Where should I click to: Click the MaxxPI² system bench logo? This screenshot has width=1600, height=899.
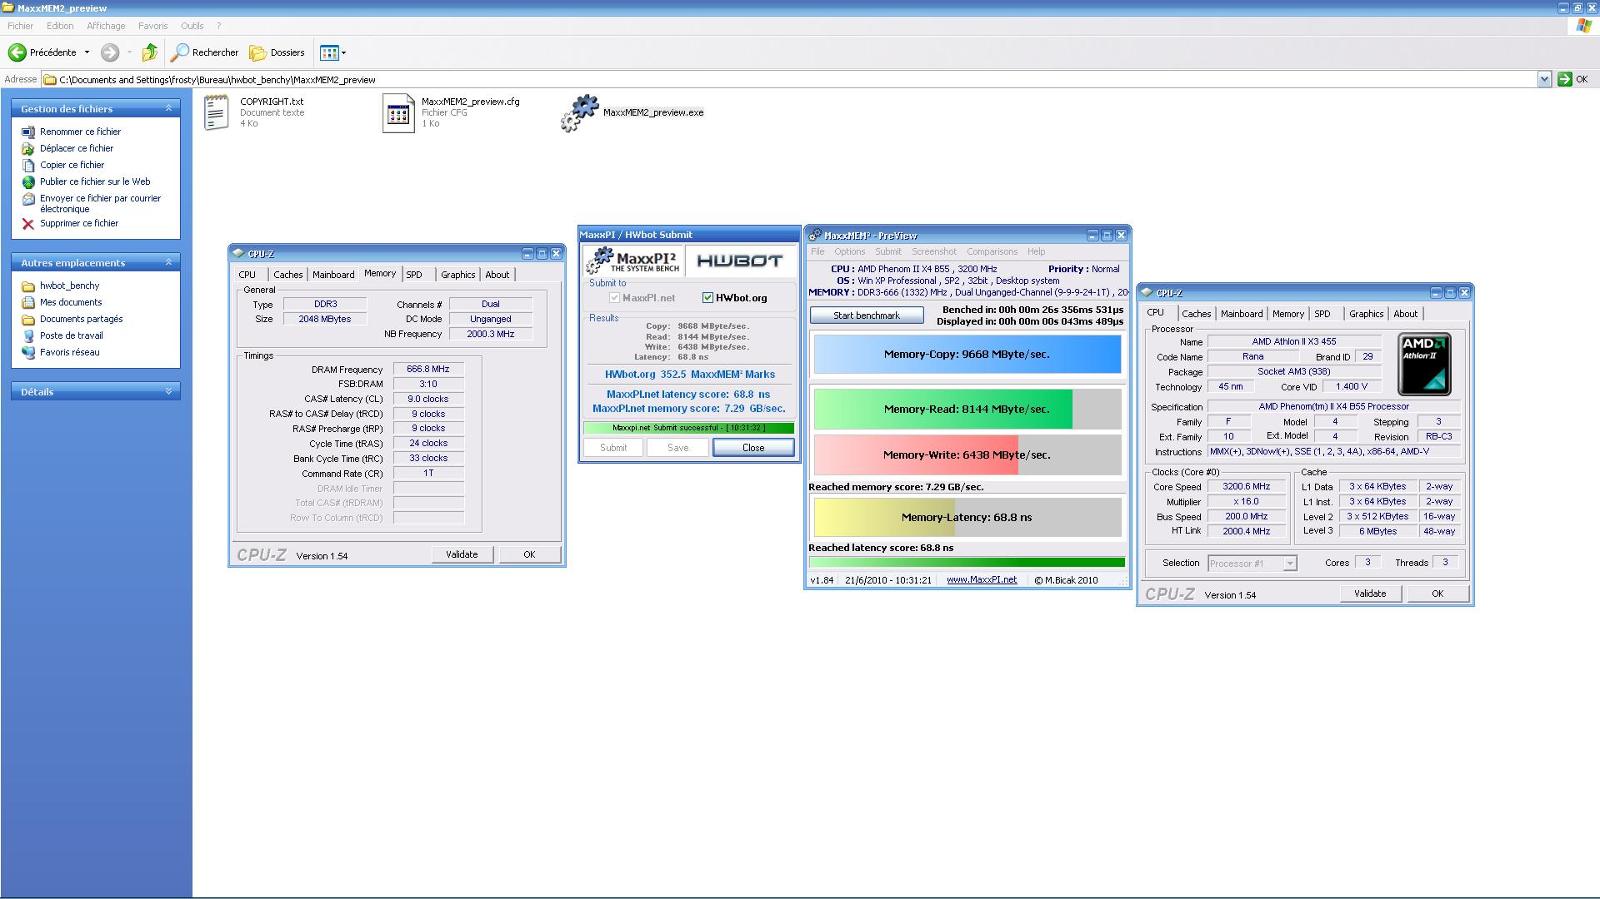pyautogui.click(x=634, y=261)
